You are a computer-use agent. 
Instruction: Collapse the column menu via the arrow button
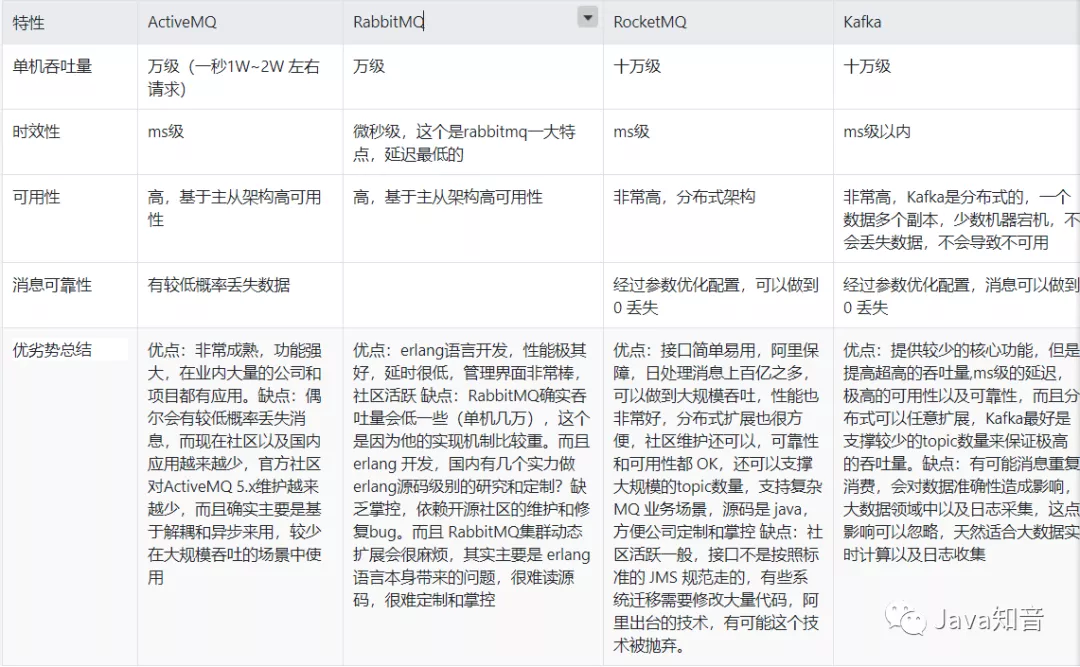587,17
